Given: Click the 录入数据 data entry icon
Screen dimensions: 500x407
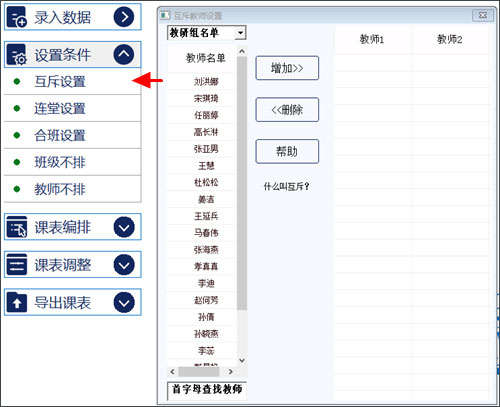Looking at the screenshot, I should click(17, 17).
